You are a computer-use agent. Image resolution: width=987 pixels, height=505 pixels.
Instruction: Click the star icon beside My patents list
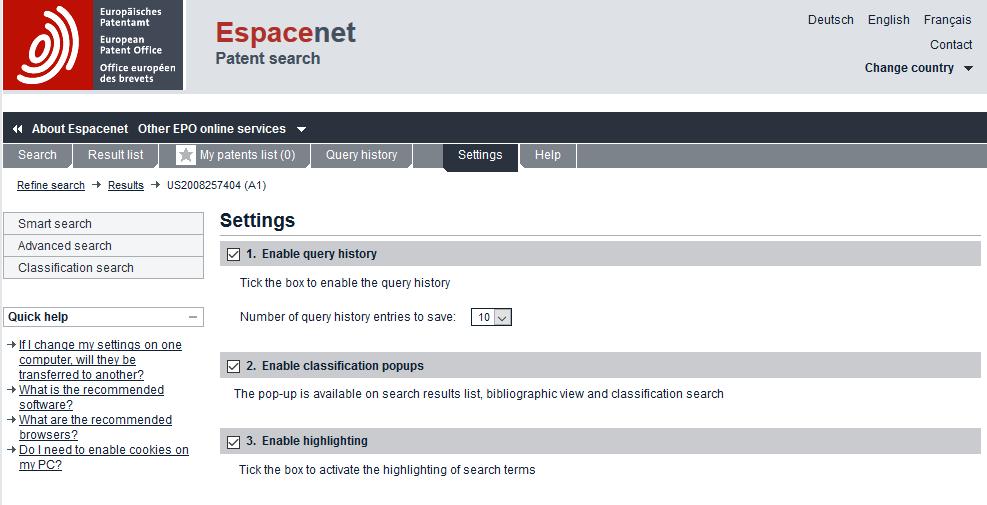pos(186,155)
